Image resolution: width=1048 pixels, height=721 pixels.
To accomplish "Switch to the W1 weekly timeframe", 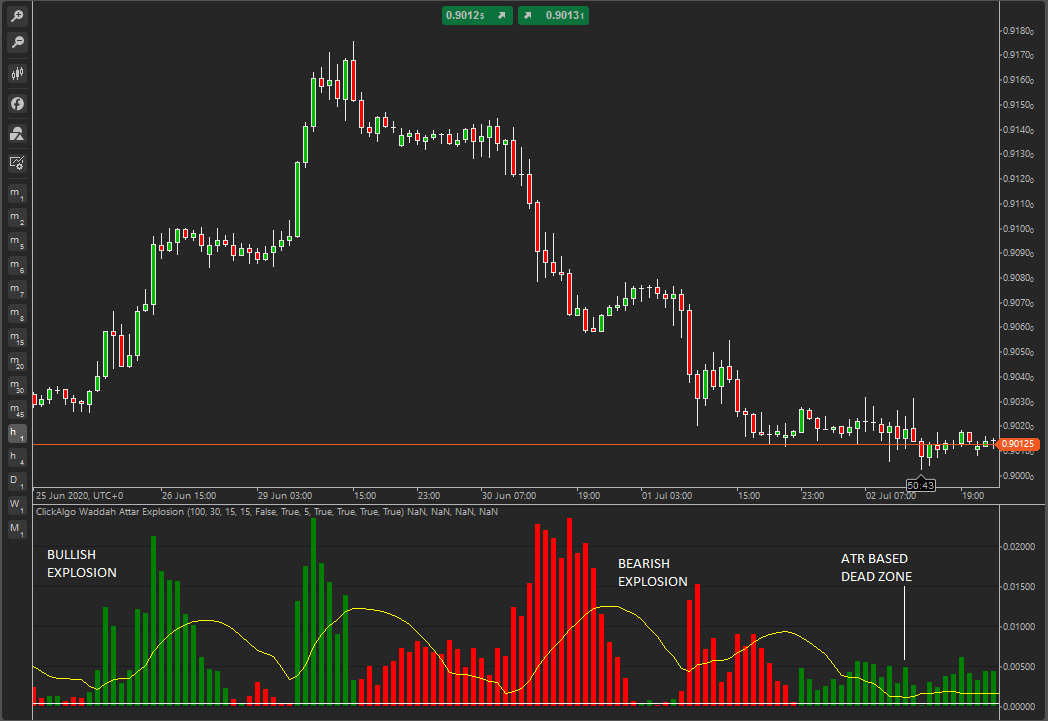I will tap(16, 505).
